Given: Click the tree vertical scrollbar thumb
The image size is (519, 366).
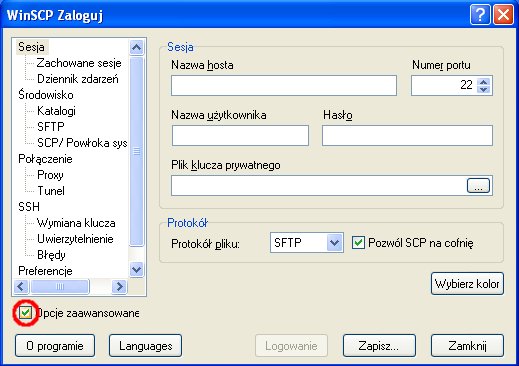Looking at the screenshot, I should point(136,152).
